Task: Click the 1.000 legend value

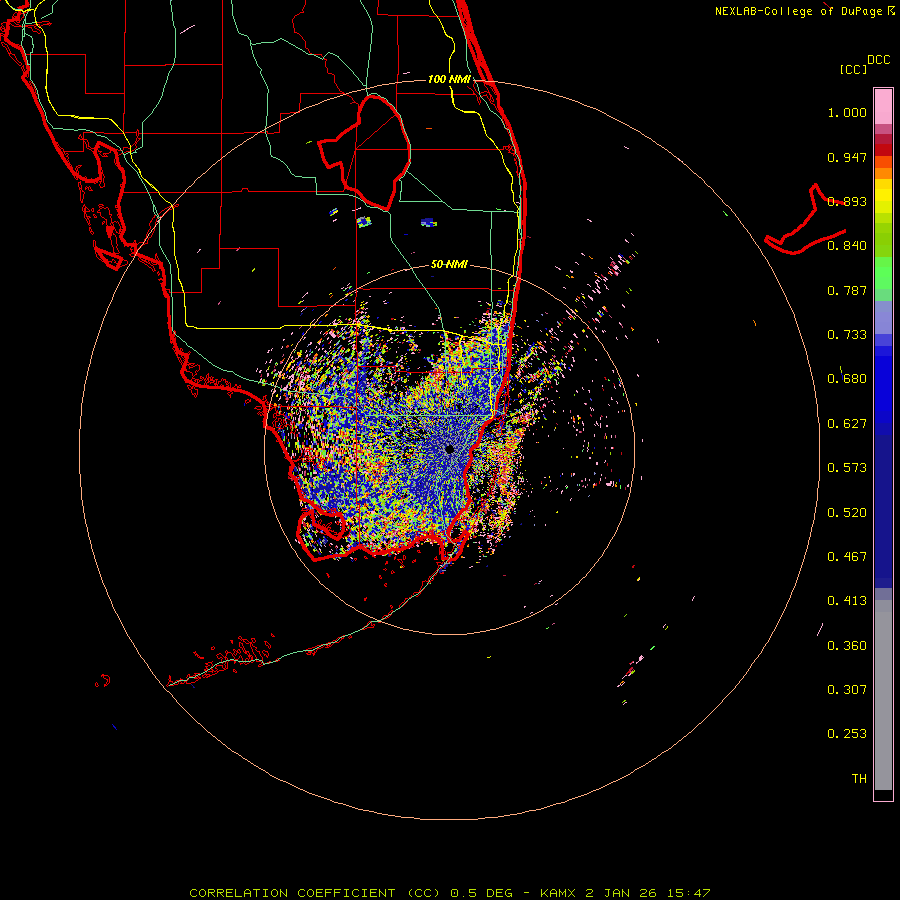Action: coord(847,112)
